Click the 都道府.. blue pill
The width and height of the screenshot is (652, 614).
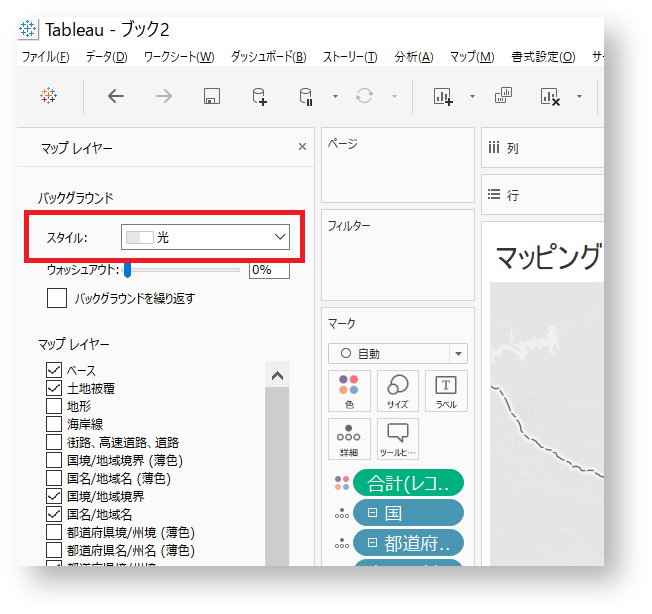coord(408,542)
